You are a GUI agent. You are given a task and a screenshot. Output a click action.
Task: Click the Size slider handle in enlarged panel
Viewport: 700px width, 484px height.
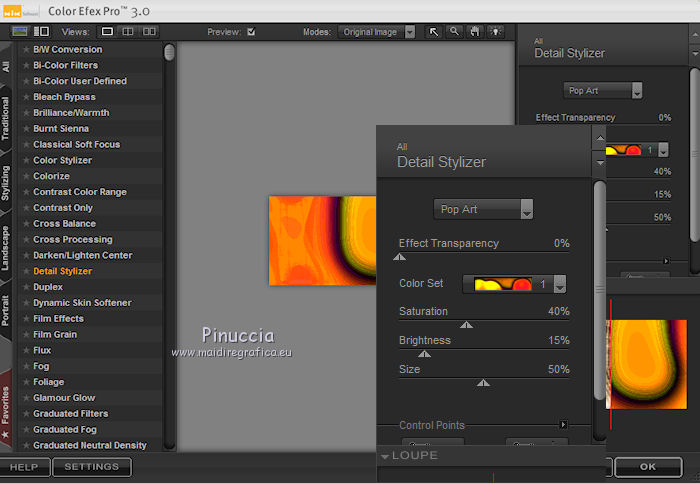click(x=483, y=383)
